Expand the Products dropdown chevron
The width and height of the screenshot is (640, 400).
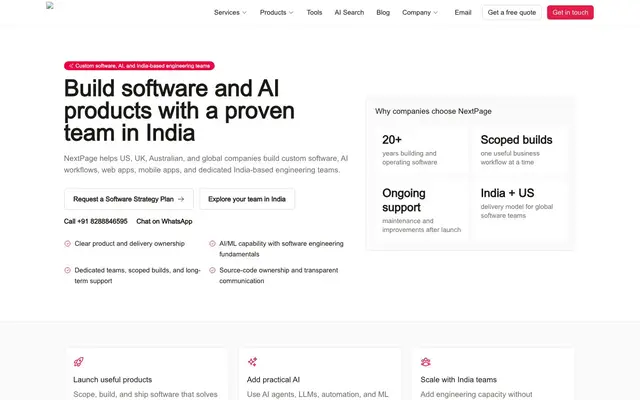(291, 13)
